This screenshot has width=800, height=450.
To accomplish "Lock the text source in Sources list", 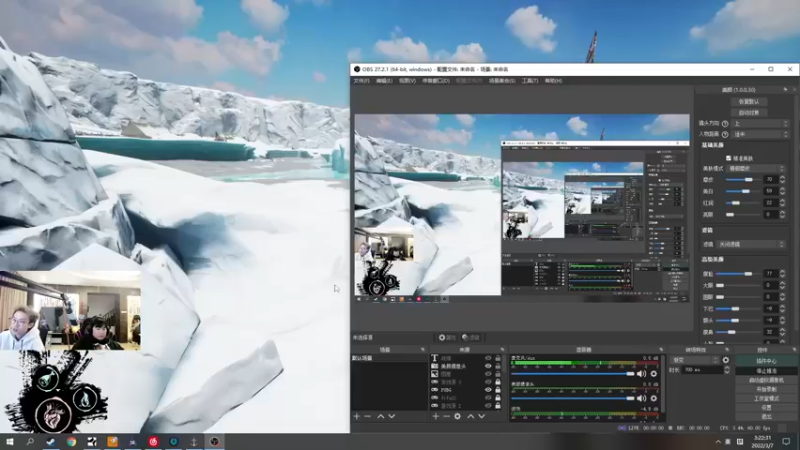I will coord(498,358).
